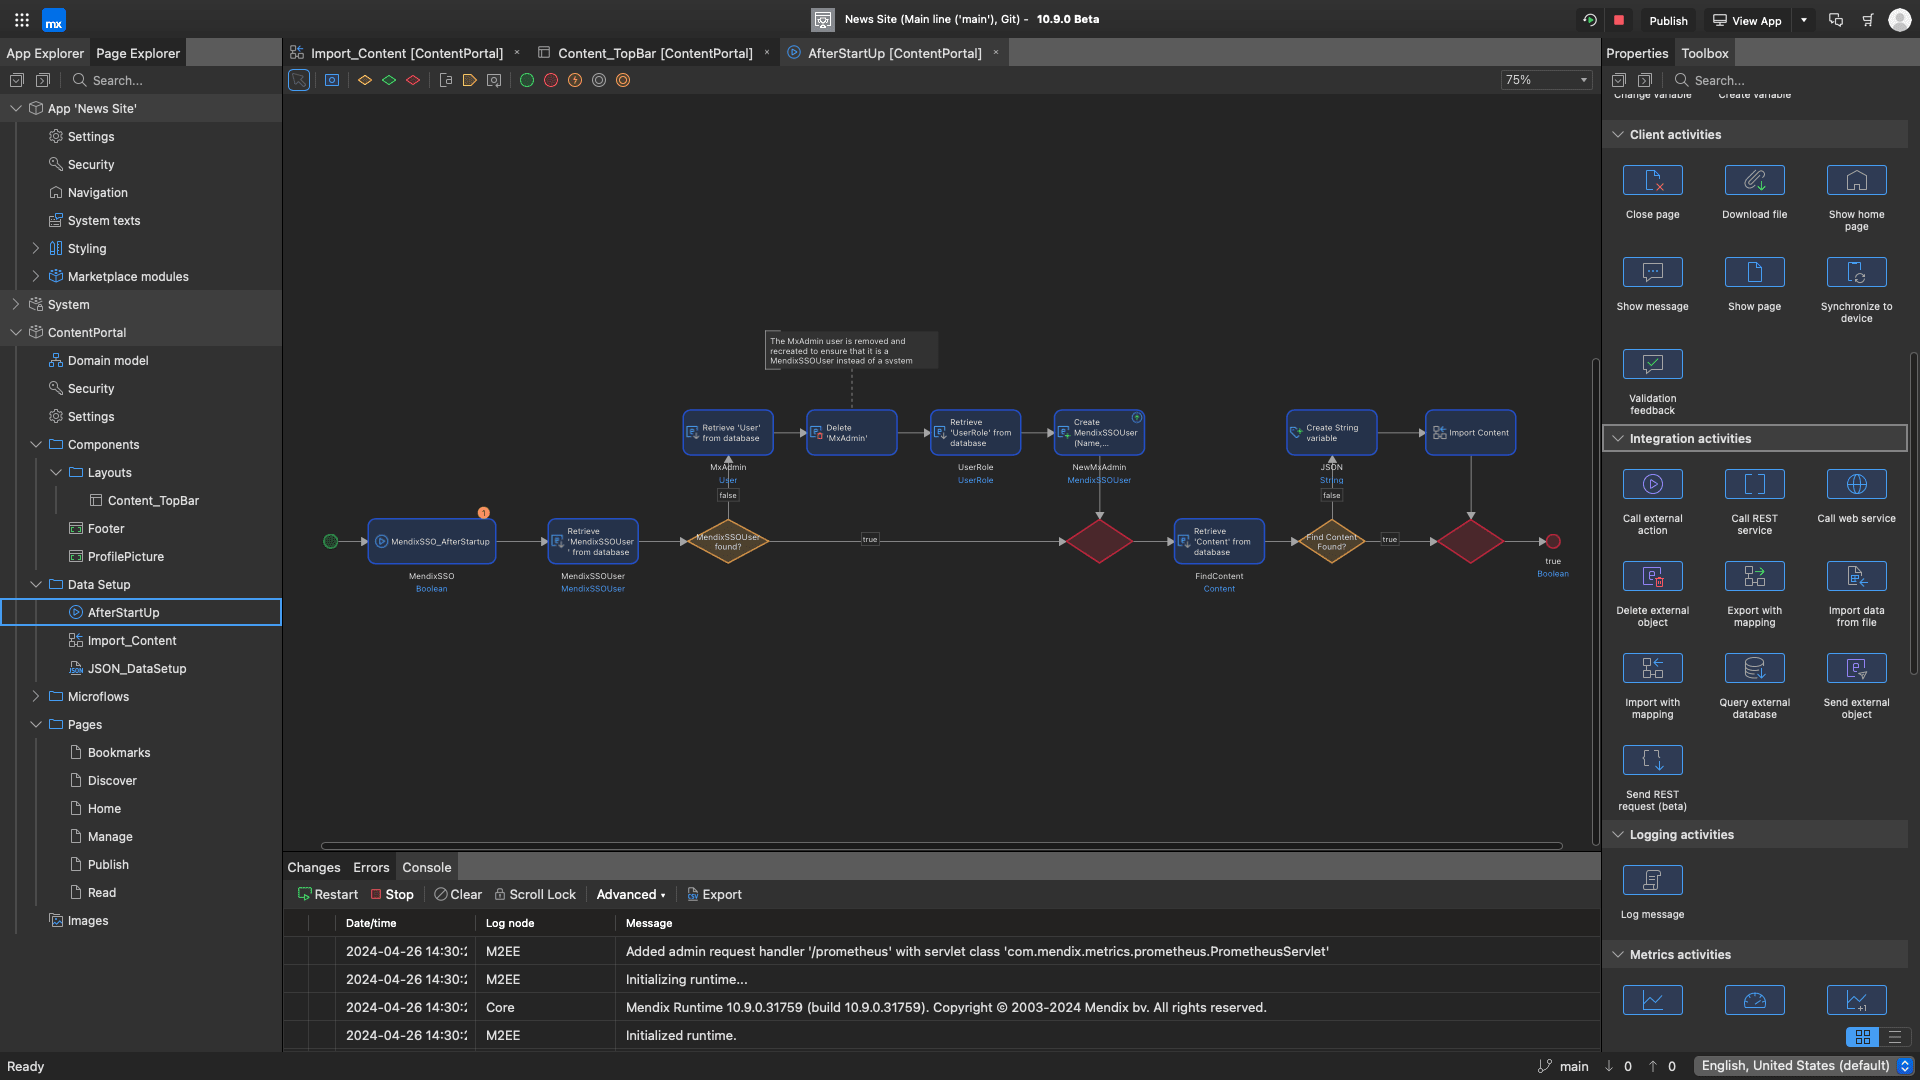The width and height of the screenshot is (1920, 1080).
Task: Pick the green Start event tool
Action: coord(527,80)
